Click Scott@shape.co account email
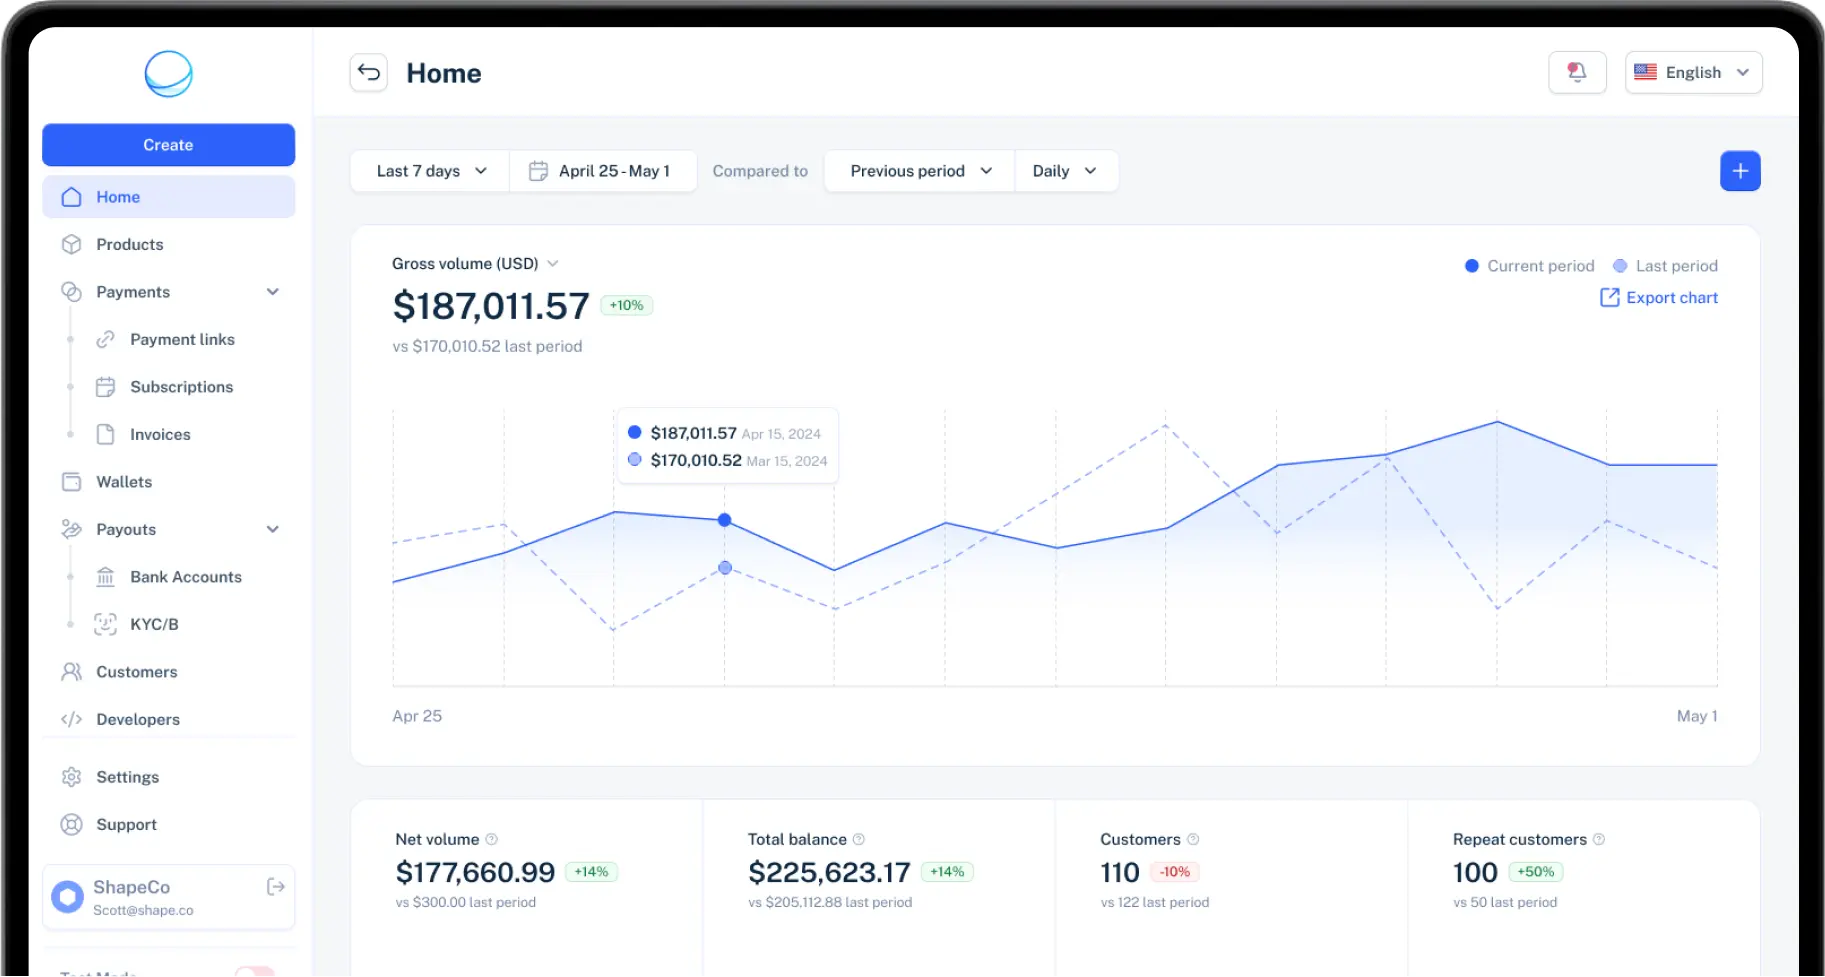Image resolution: width=1825 pixels, height=977 pixels. pos(143,911)
